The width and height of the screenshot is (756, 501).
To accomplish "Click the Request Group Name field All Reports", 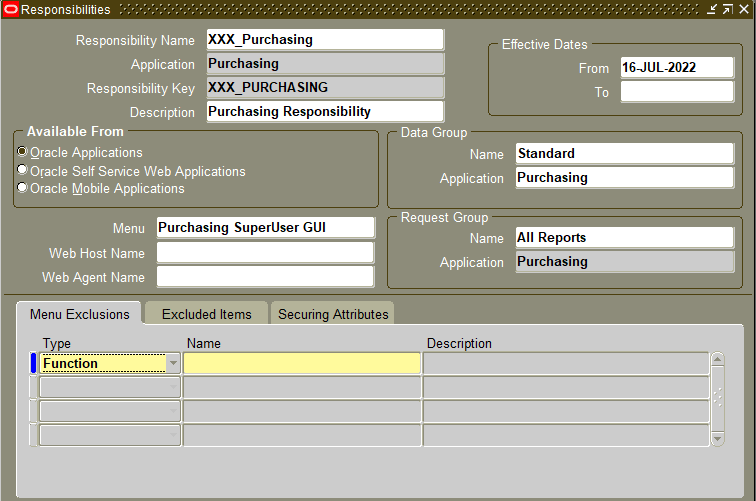I will [x=625, y=238].
